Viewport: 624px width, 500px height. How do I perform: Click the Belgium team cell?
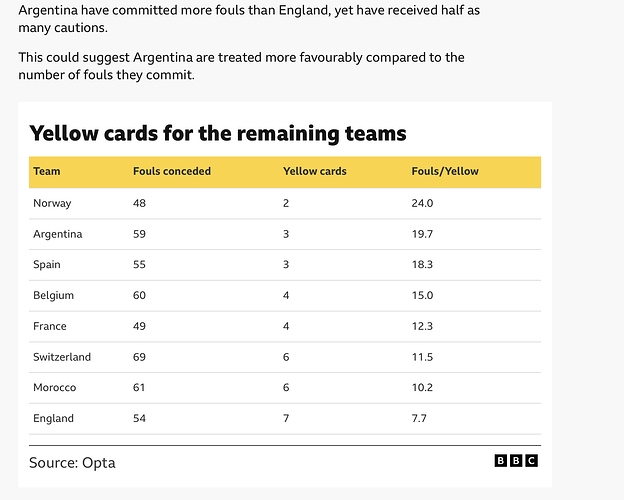tap(53, 295)
